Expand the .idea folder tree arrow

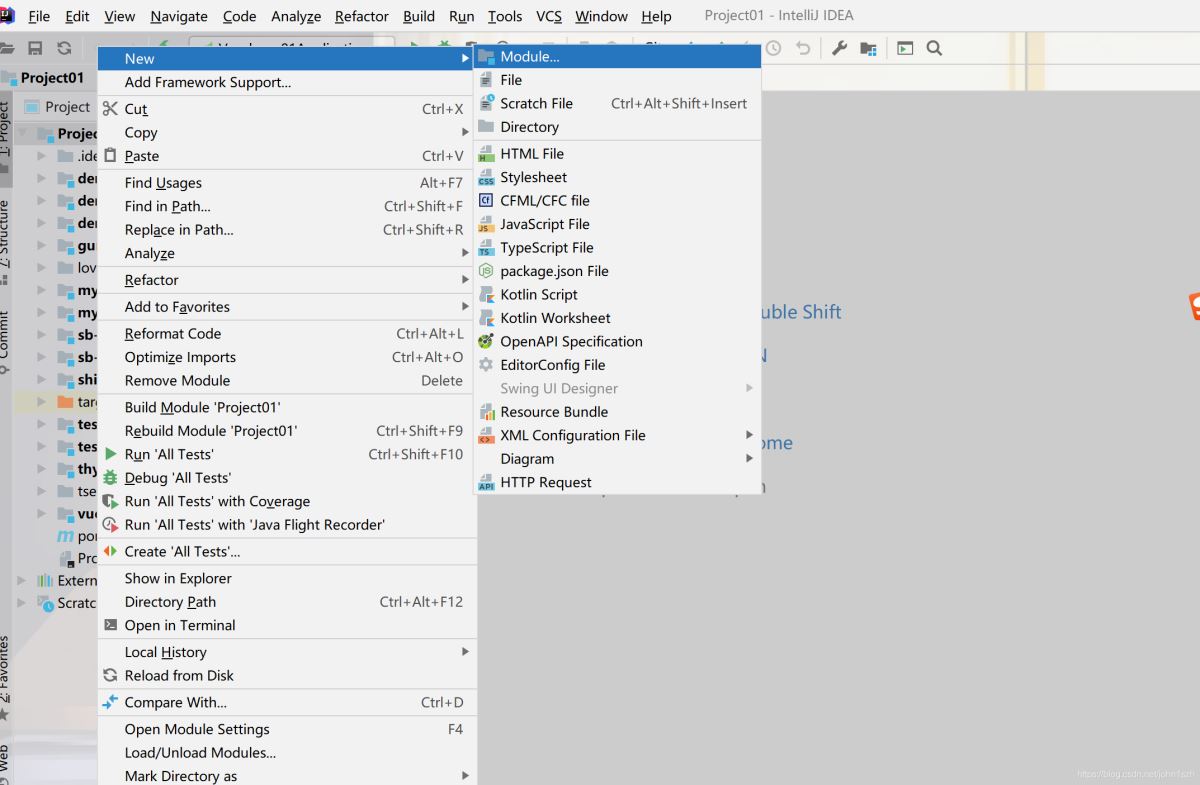click(x=41, y=156)
